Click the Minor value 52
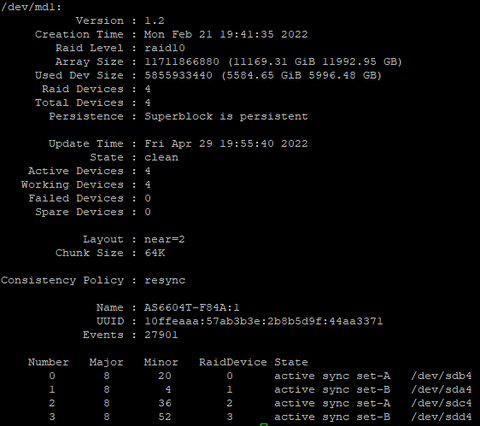Screen dimensions: 480x426 pos(165,417)
